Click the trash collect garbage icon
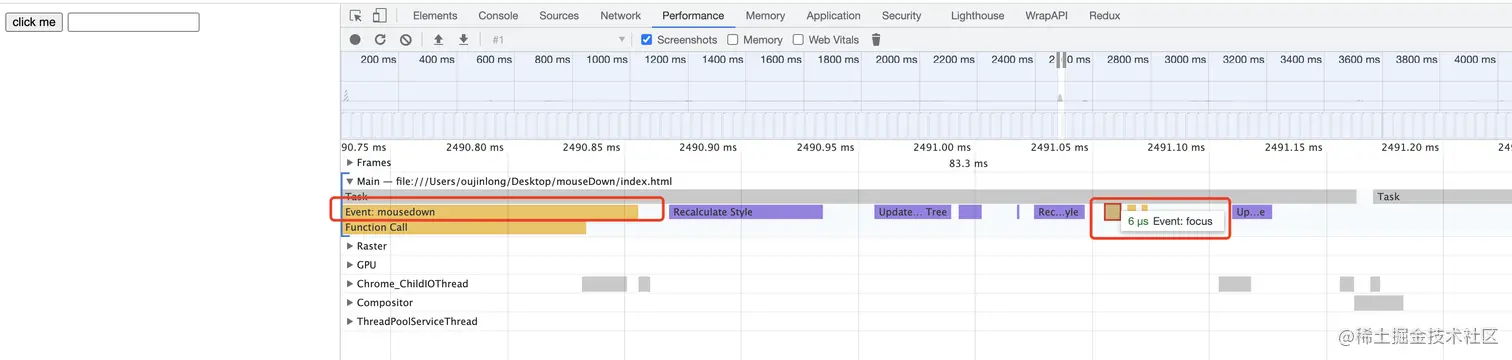This screenshot has width=1512, height=360. click(x=876, y=40)
